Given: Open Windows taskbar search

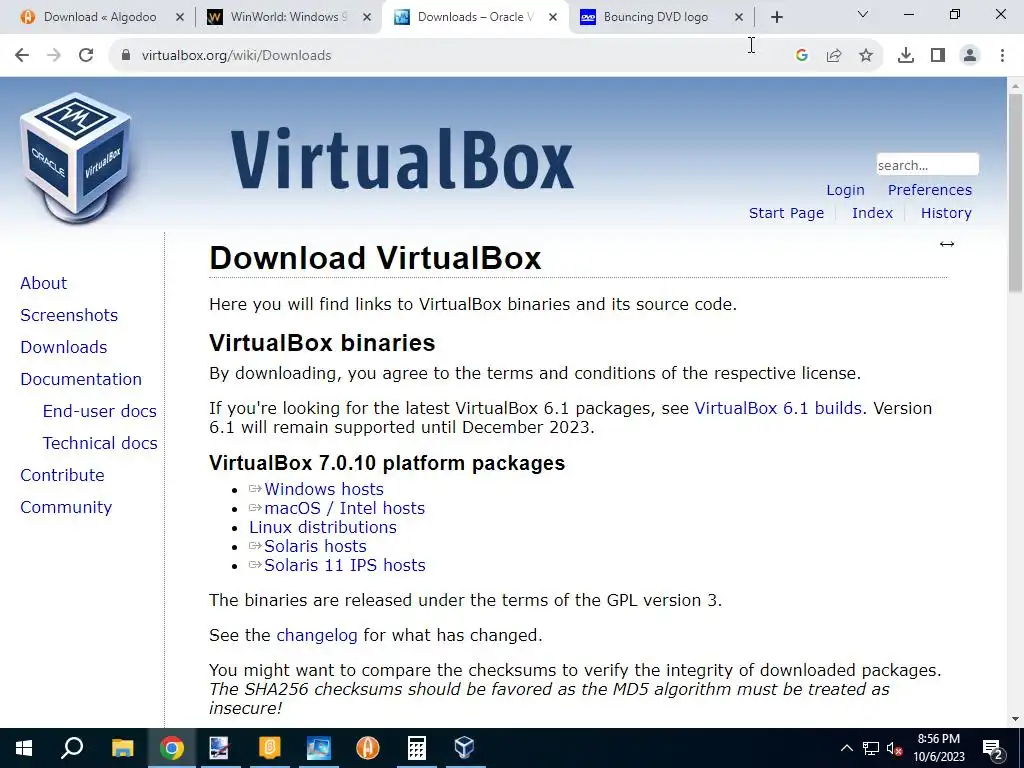Looking at the screenshot, I should 72,748.
